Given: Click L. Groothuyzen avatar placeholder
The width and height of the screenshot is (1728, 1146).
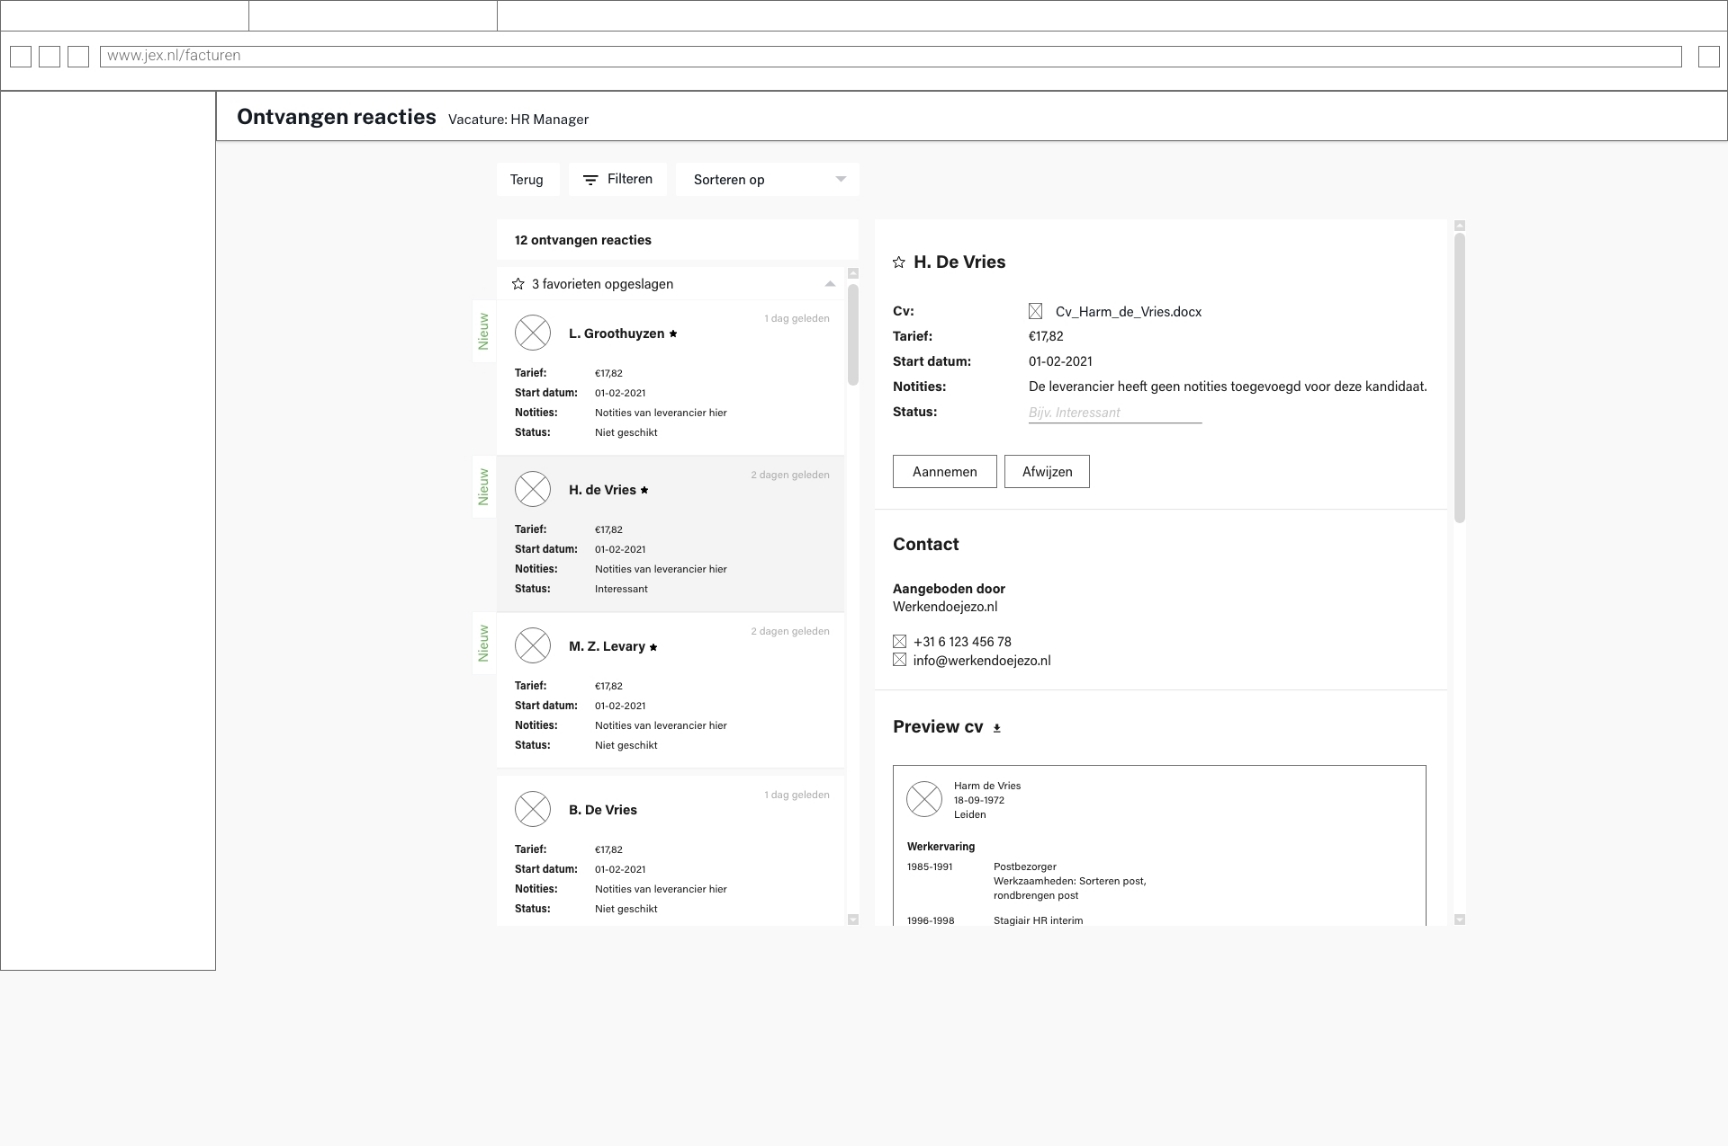Looking at the screenshot, I should coord(533,333).
